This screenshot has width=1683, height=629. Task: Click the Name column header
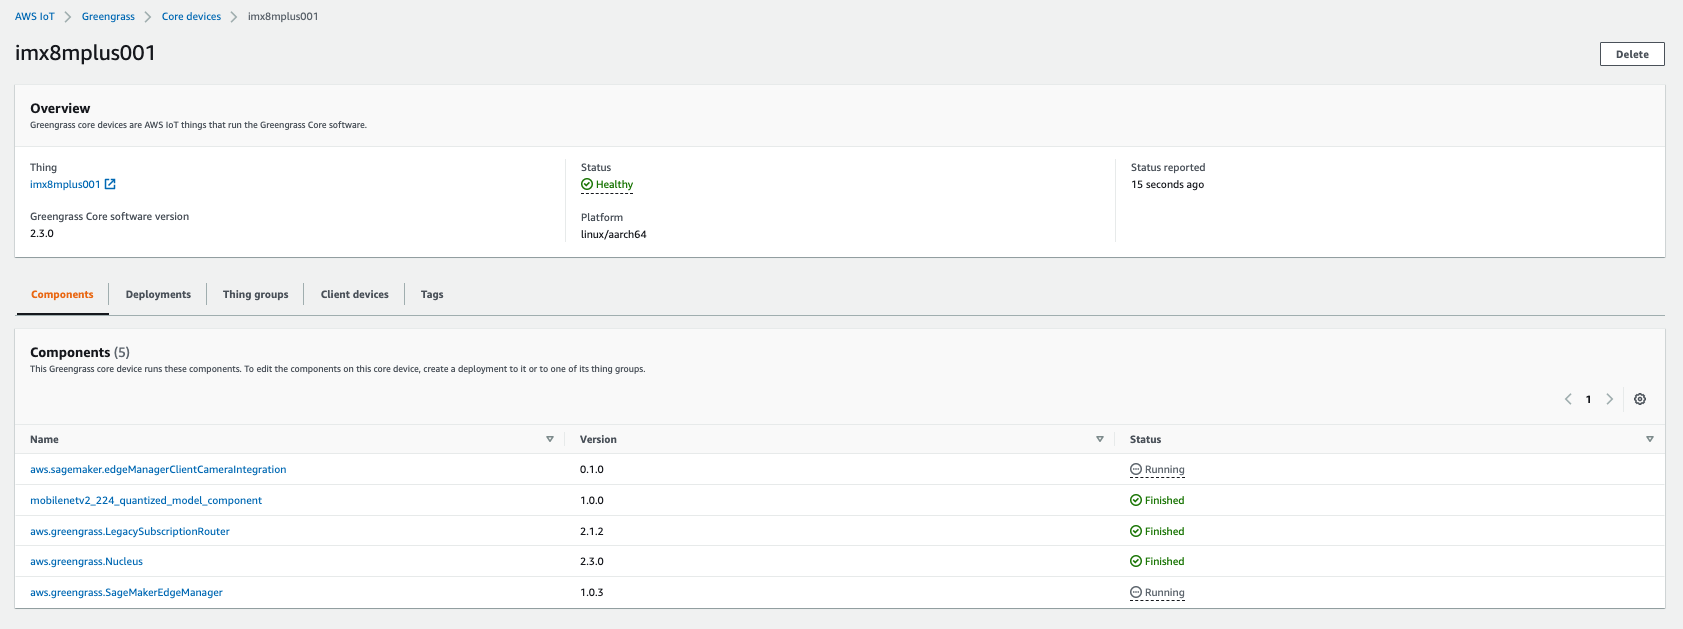click(44, 439)
